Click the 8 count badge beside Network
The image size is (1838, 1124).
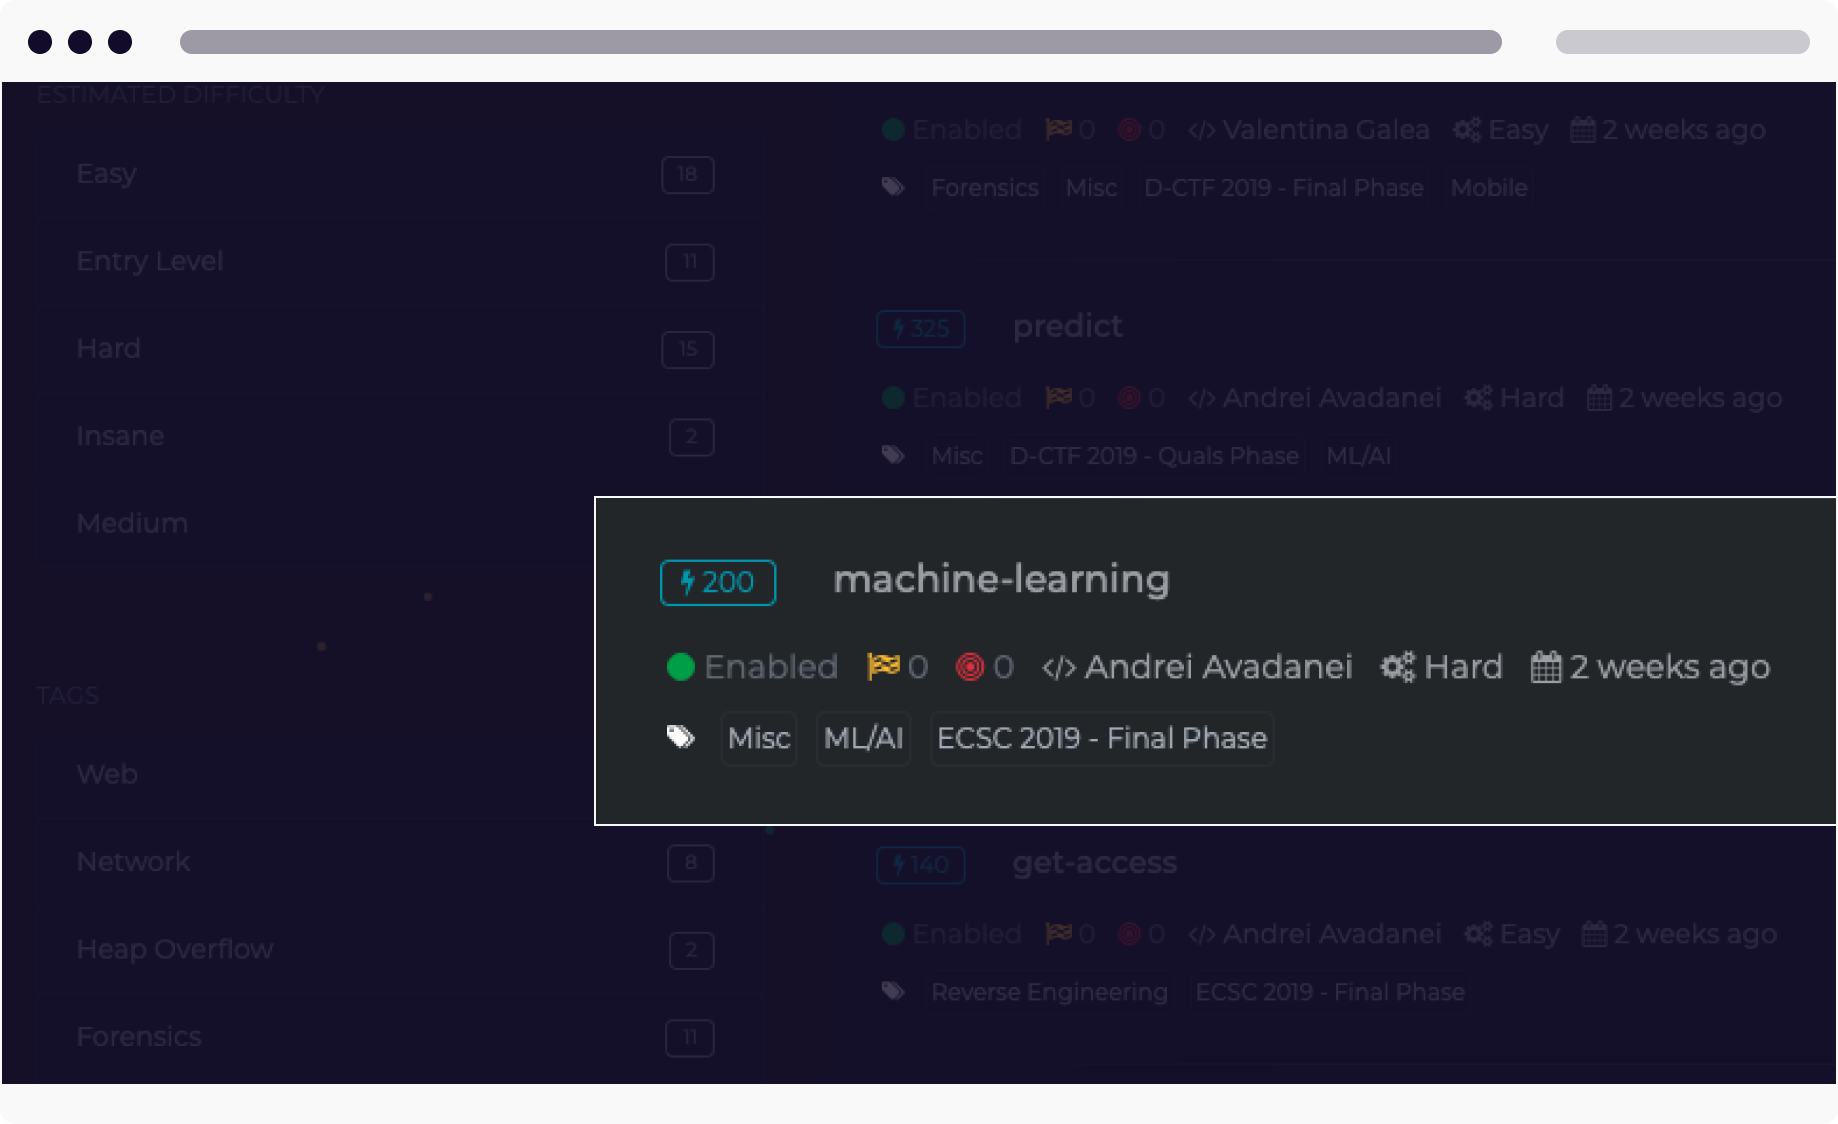pos(691,863)
